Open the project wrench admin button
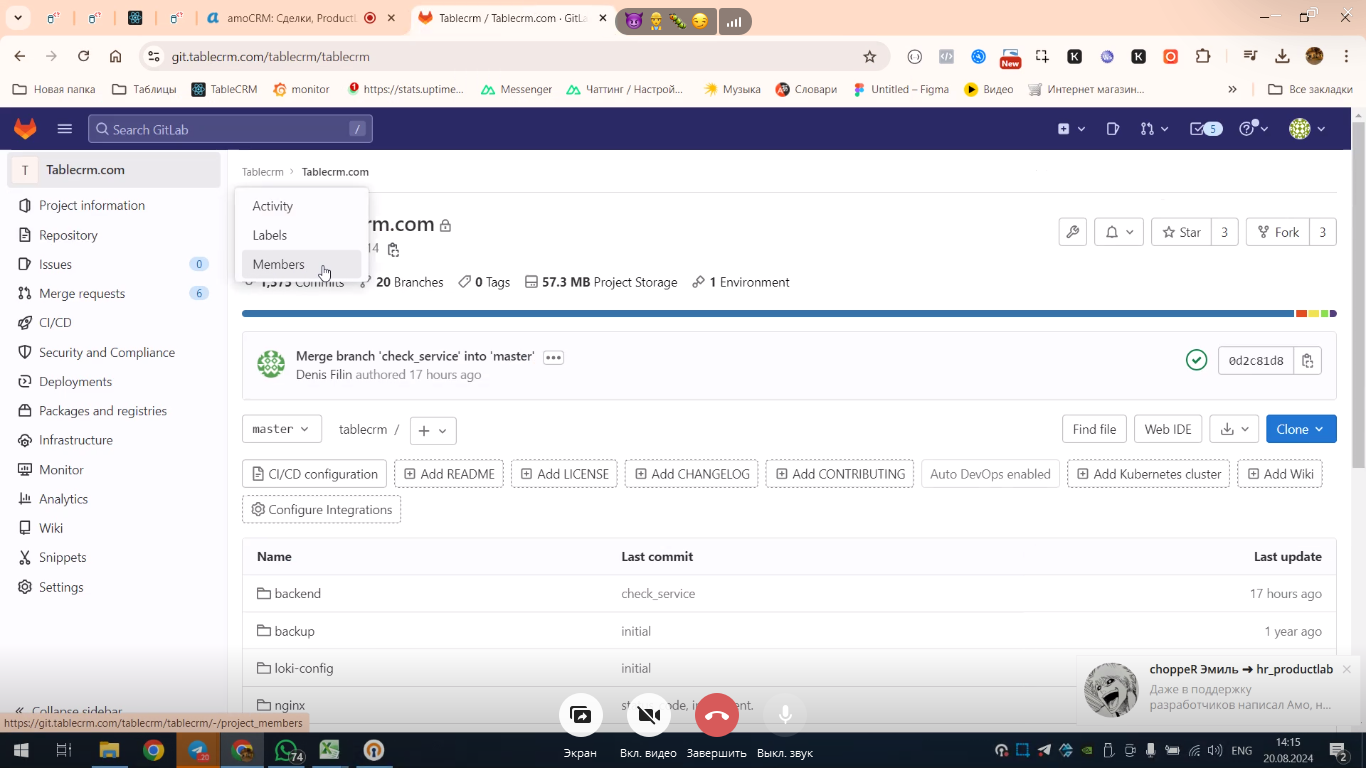 (x=1072, y=232)
